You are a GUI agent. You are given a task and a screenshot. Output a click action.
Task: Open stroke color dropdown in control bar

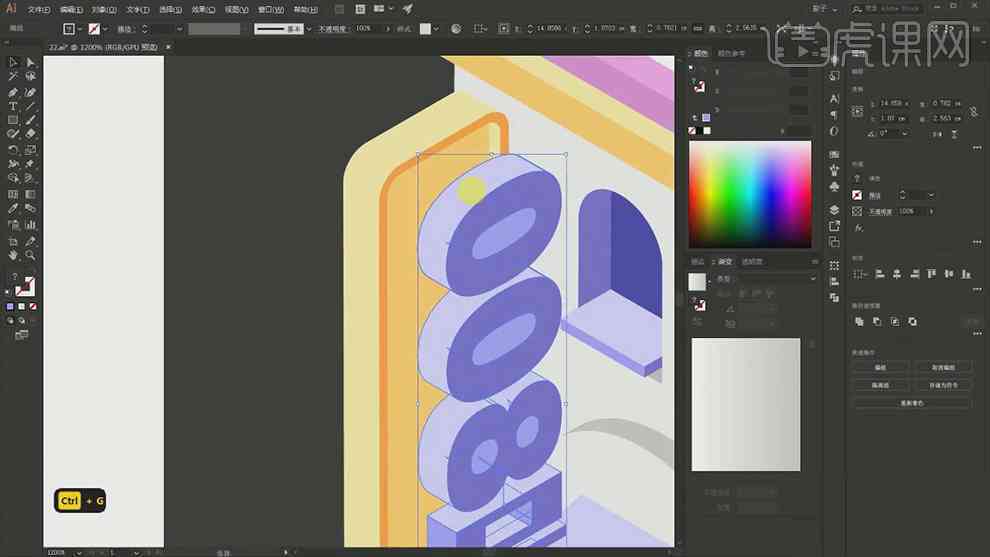pos(104,29)
